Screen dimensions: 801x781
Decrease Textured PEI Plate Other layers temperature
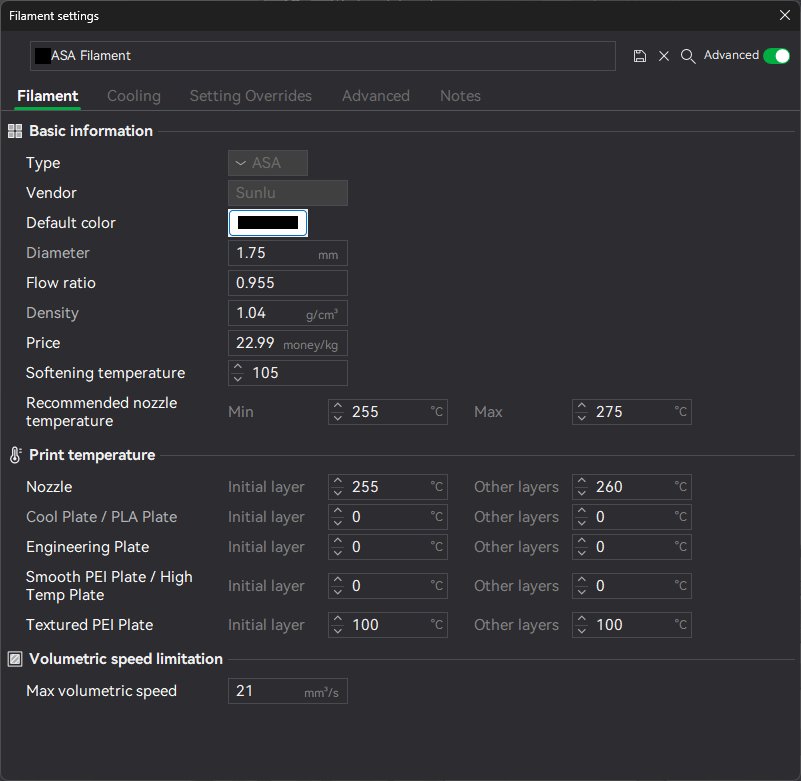pyautogui.click(x=582, y=631)
